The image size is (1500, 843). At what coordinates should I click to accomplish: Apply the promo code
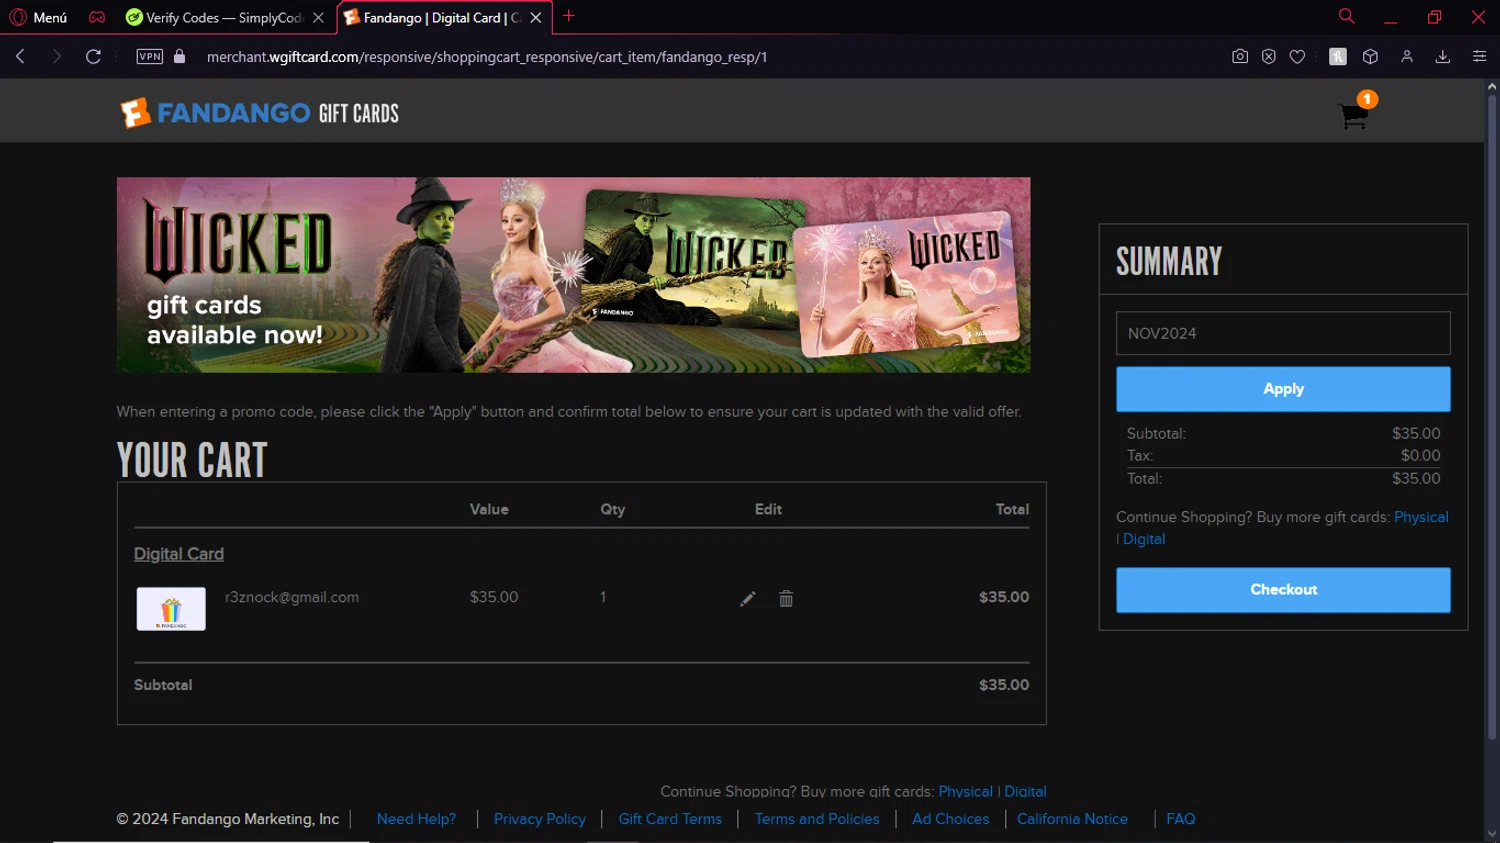(1283, 389)
